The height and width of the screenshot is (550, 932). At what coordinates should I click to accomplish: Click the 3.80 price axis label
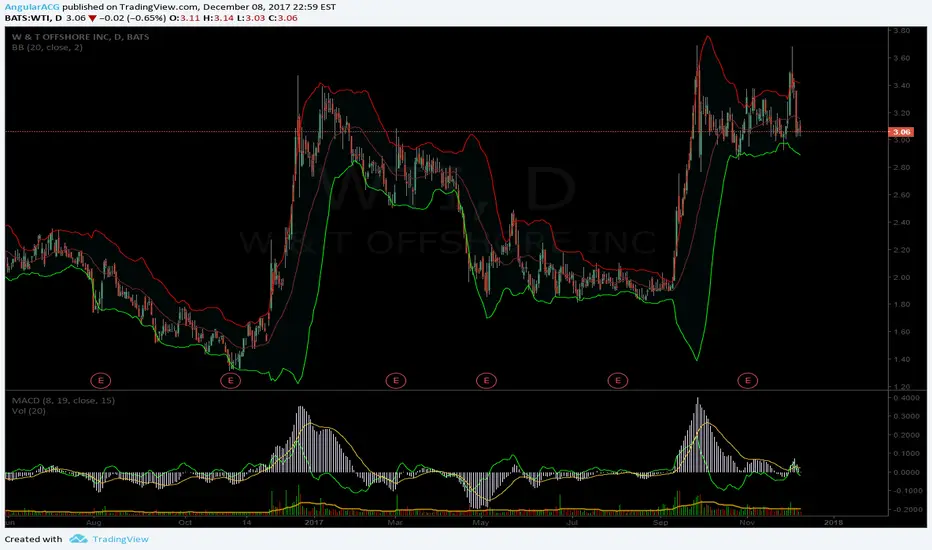[901, 30]
